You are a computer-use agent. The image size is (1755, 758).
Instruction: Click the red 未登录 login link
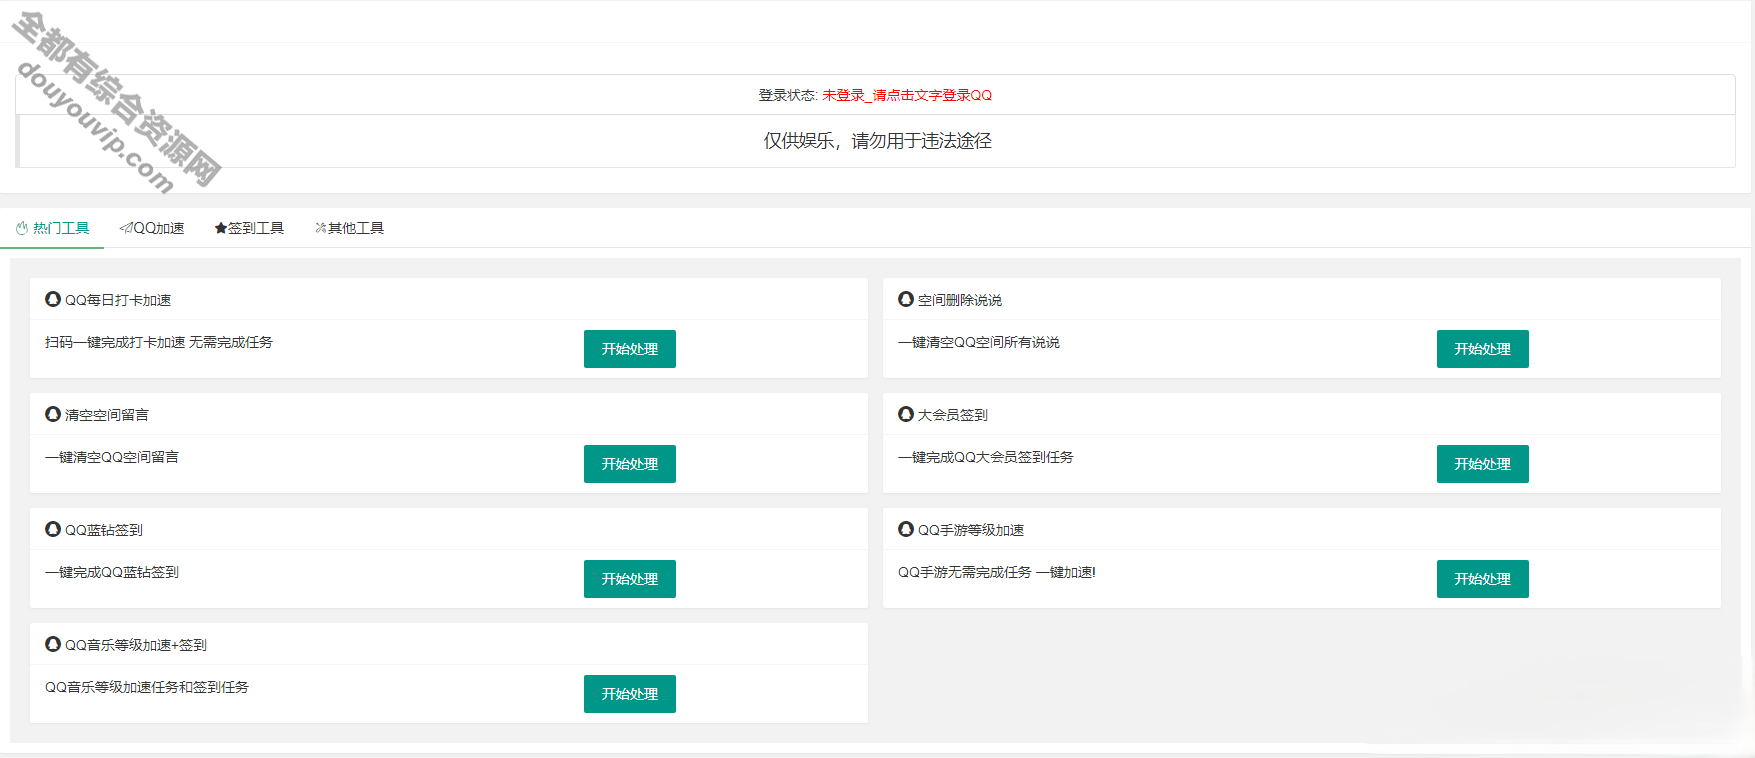(x=907, y=95)
